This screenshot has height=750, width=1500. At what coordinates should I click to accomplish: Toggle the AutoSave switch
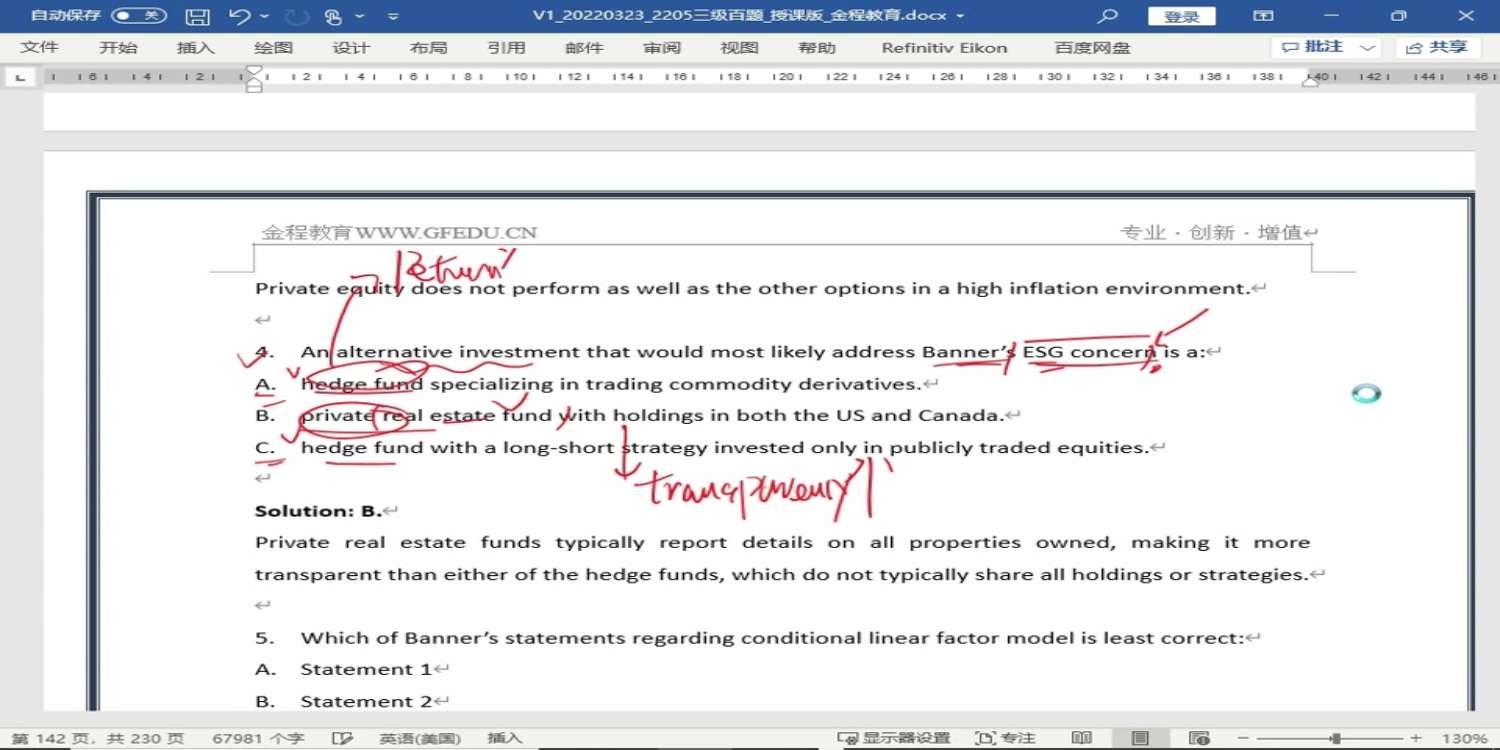click(138, 16)
